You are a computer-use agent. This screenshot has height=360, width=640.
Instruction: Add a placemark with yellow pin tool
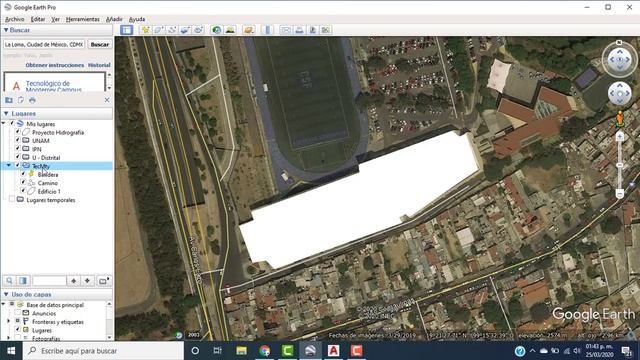click(145, 30)
